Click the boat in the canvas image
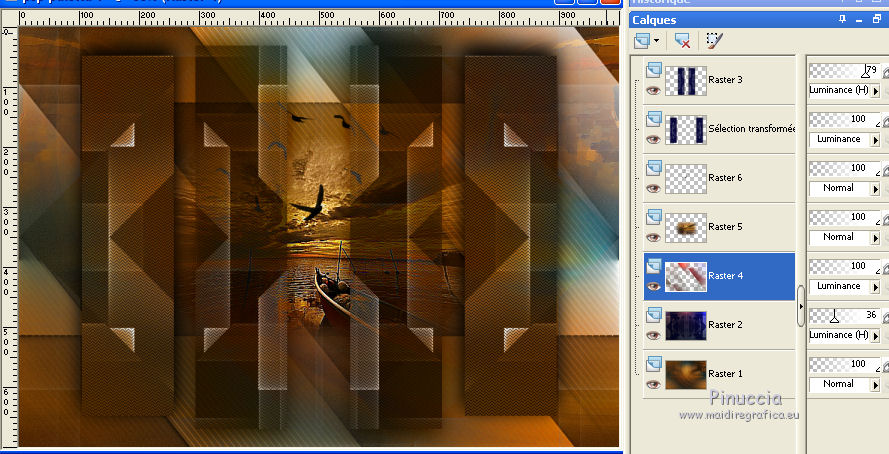889x454 pixels. pos(333,296)
